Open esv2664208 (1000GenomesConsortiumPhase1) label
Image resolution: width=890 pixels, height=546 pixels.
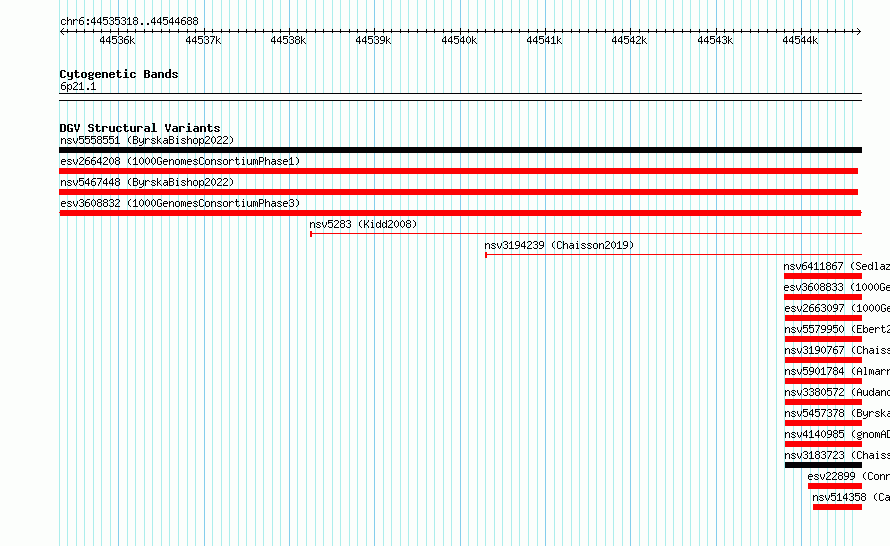[x=180, y=161]
